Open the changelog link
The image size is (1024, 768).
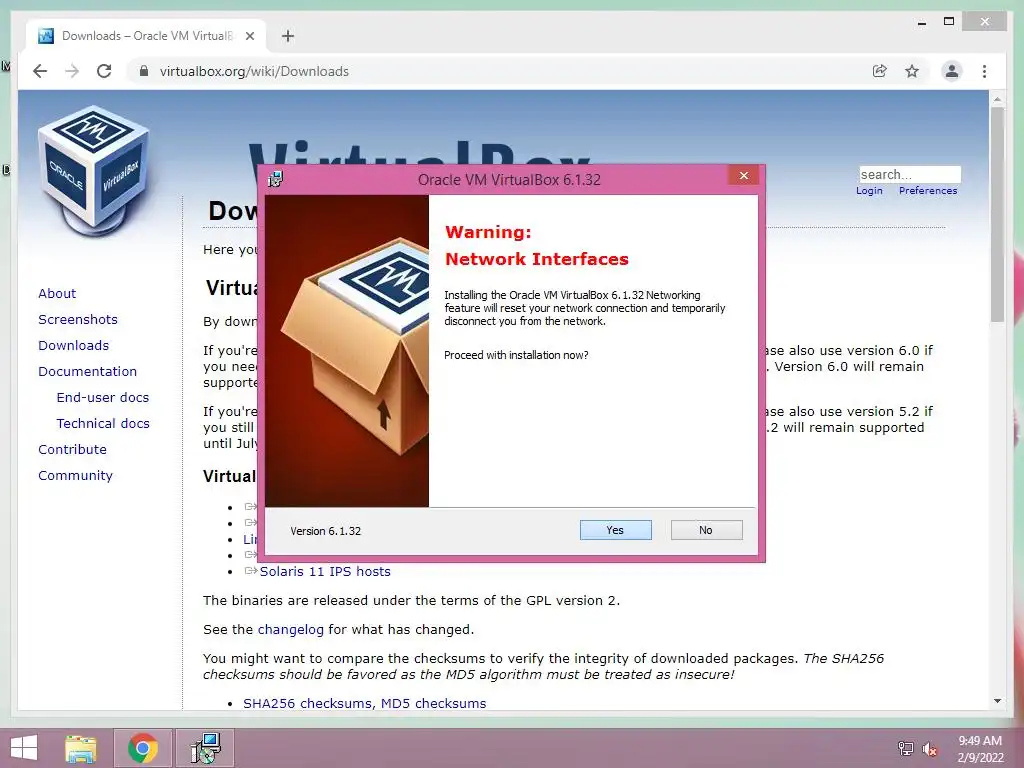pyautogui.click(x=291, y=630)
